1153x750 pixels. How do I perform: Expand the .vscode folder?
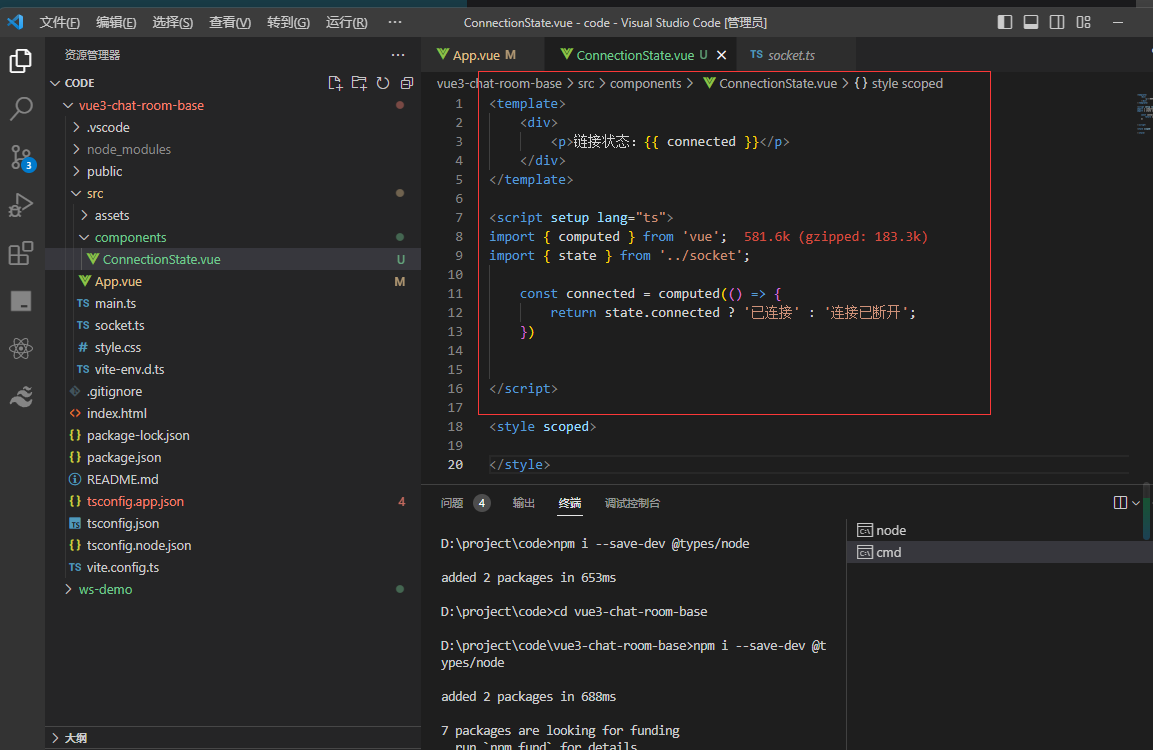[x=76, y=127]
